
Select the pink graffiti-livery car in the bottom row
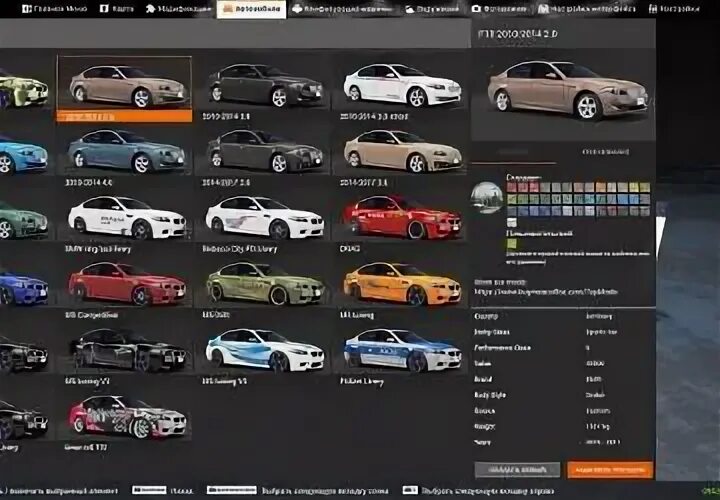pos(124,416)
